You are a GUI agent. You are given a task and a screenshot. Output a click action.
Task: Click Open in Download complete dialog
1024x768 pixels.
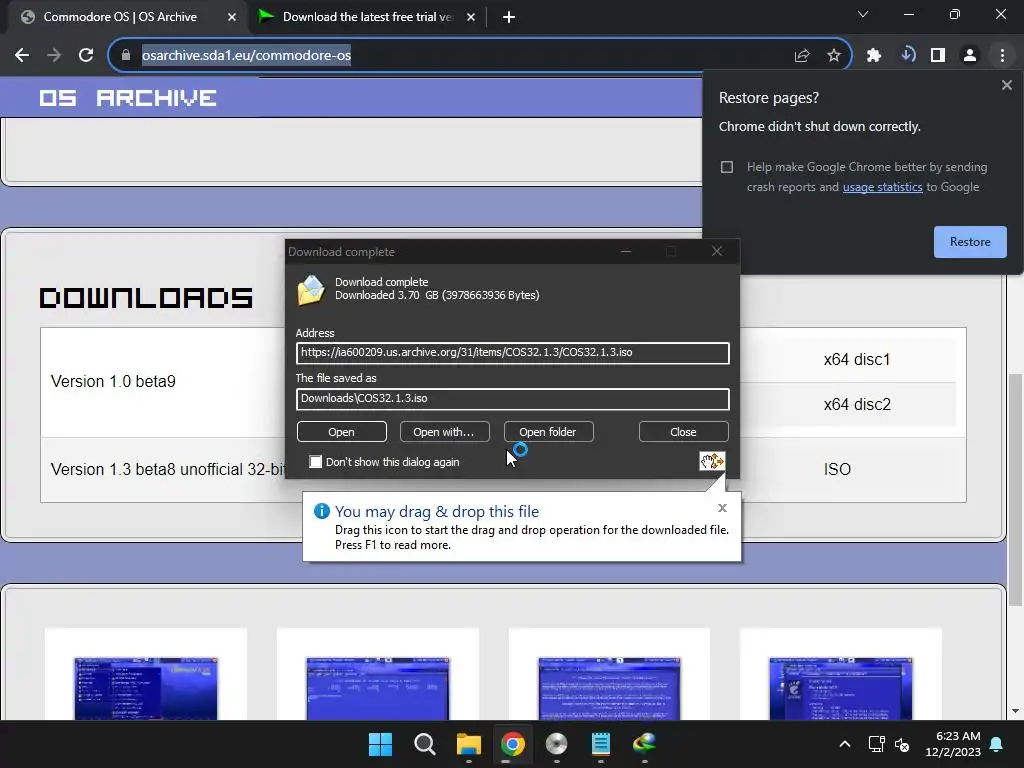pos(342,432)
